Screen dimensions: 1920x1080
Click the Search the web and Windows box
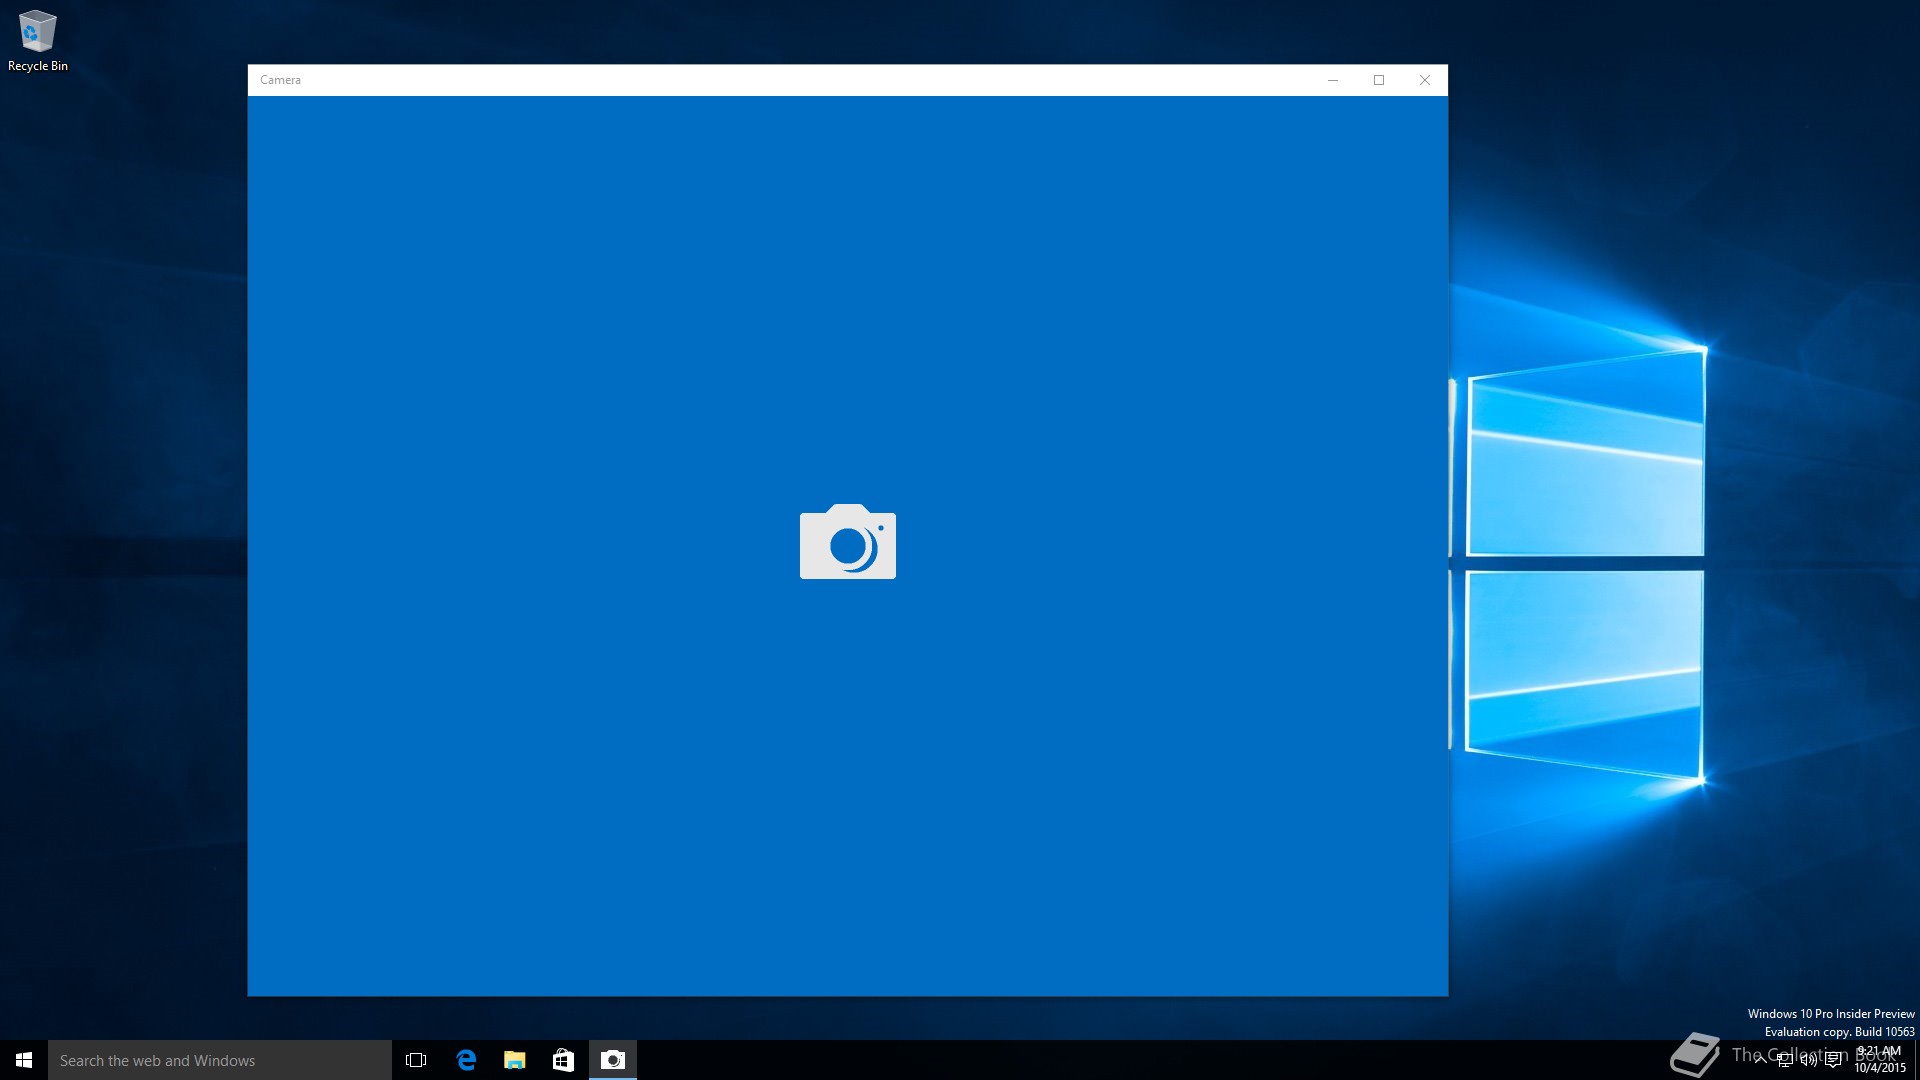pos(220,1060)
